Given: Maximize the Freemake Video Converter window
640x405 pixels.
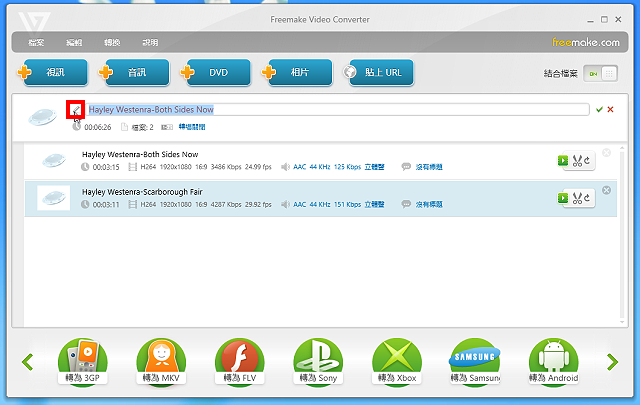Looking at the screenshot, I should (604, 20).
